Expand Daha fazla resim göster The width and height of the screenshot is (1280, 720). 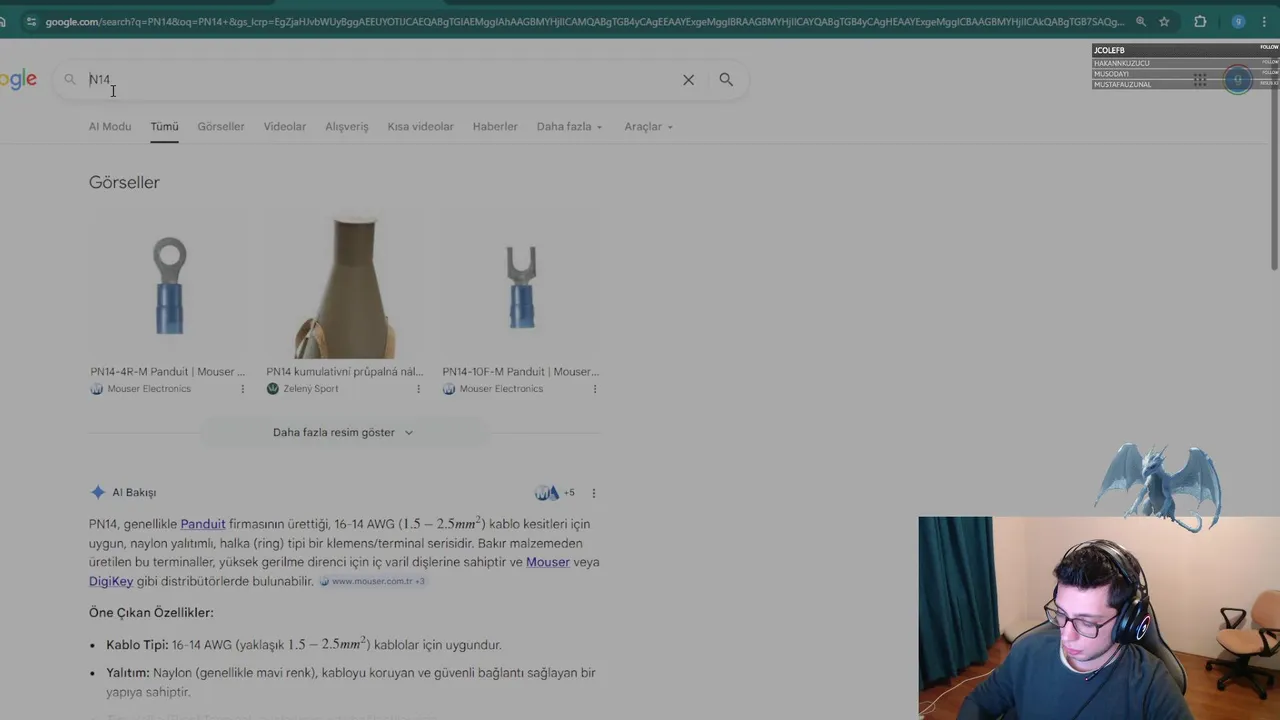click(343, 433)
